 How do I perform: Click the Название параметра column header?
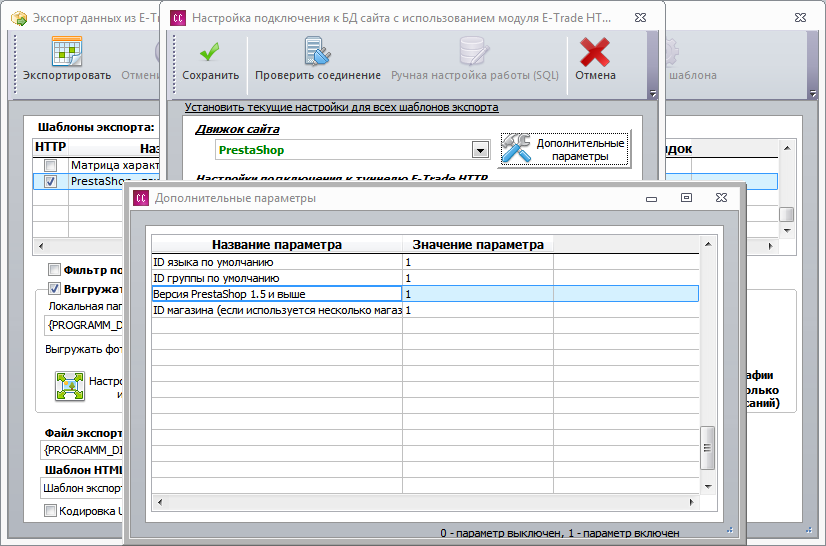tap(277, 245)
